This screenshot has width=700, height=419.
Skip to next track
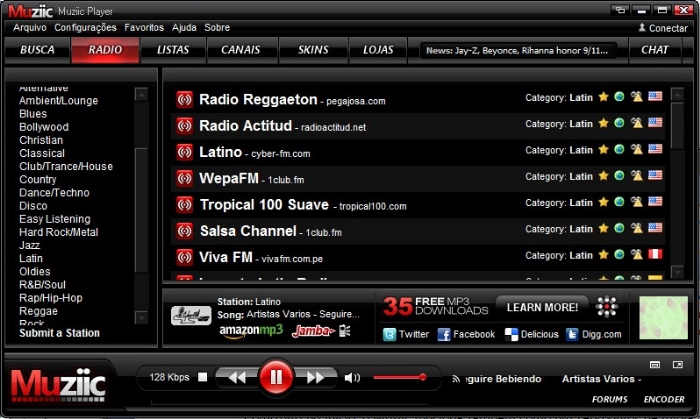click(x=314, y=378)
